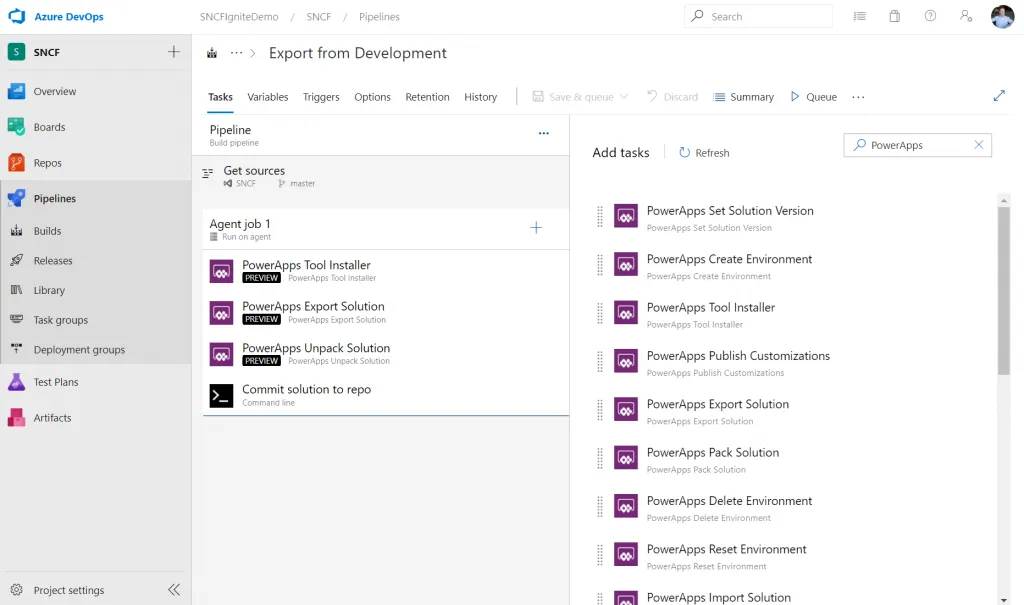Expand the breadcrumb ellipsis
This screenshot has height=605, width=1024.
pos(236,53)
